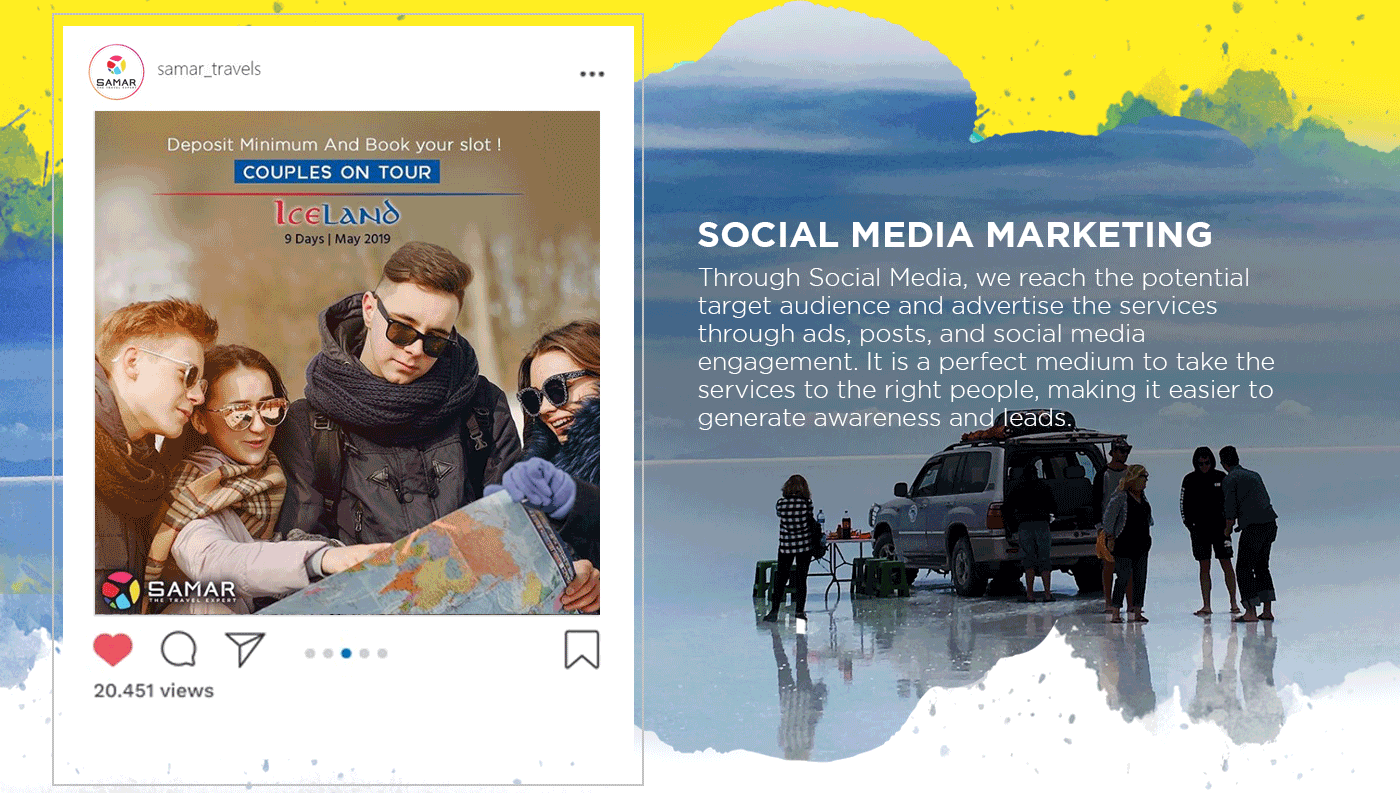Go to the fourth carousel dot

(x=364, y=654)
